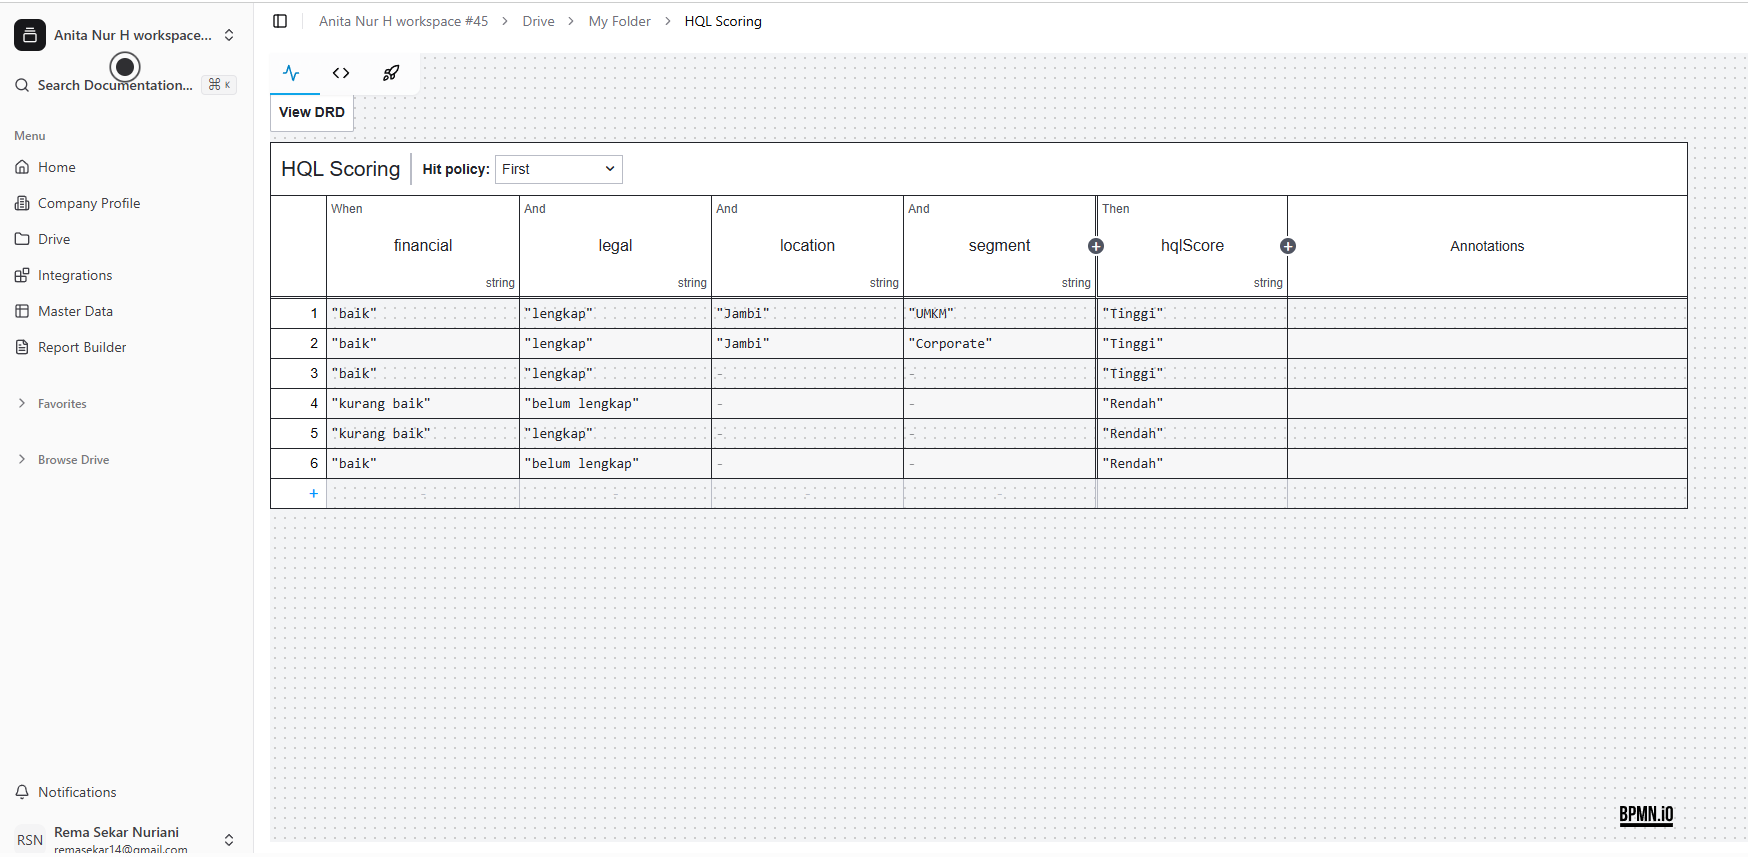Viewport: 1748px width, 857px height.
Task: Open Master Data in the sidebar menu
Action: click(75, 311)
